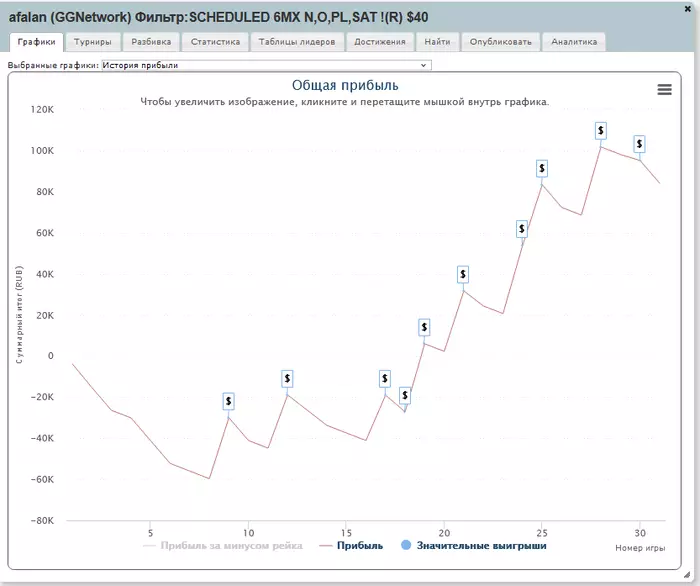Image resolution: width=700 pixels, height=586 pixels.
Task: Click the Y-axis label '-80K'
Action: tap(42, 521)
